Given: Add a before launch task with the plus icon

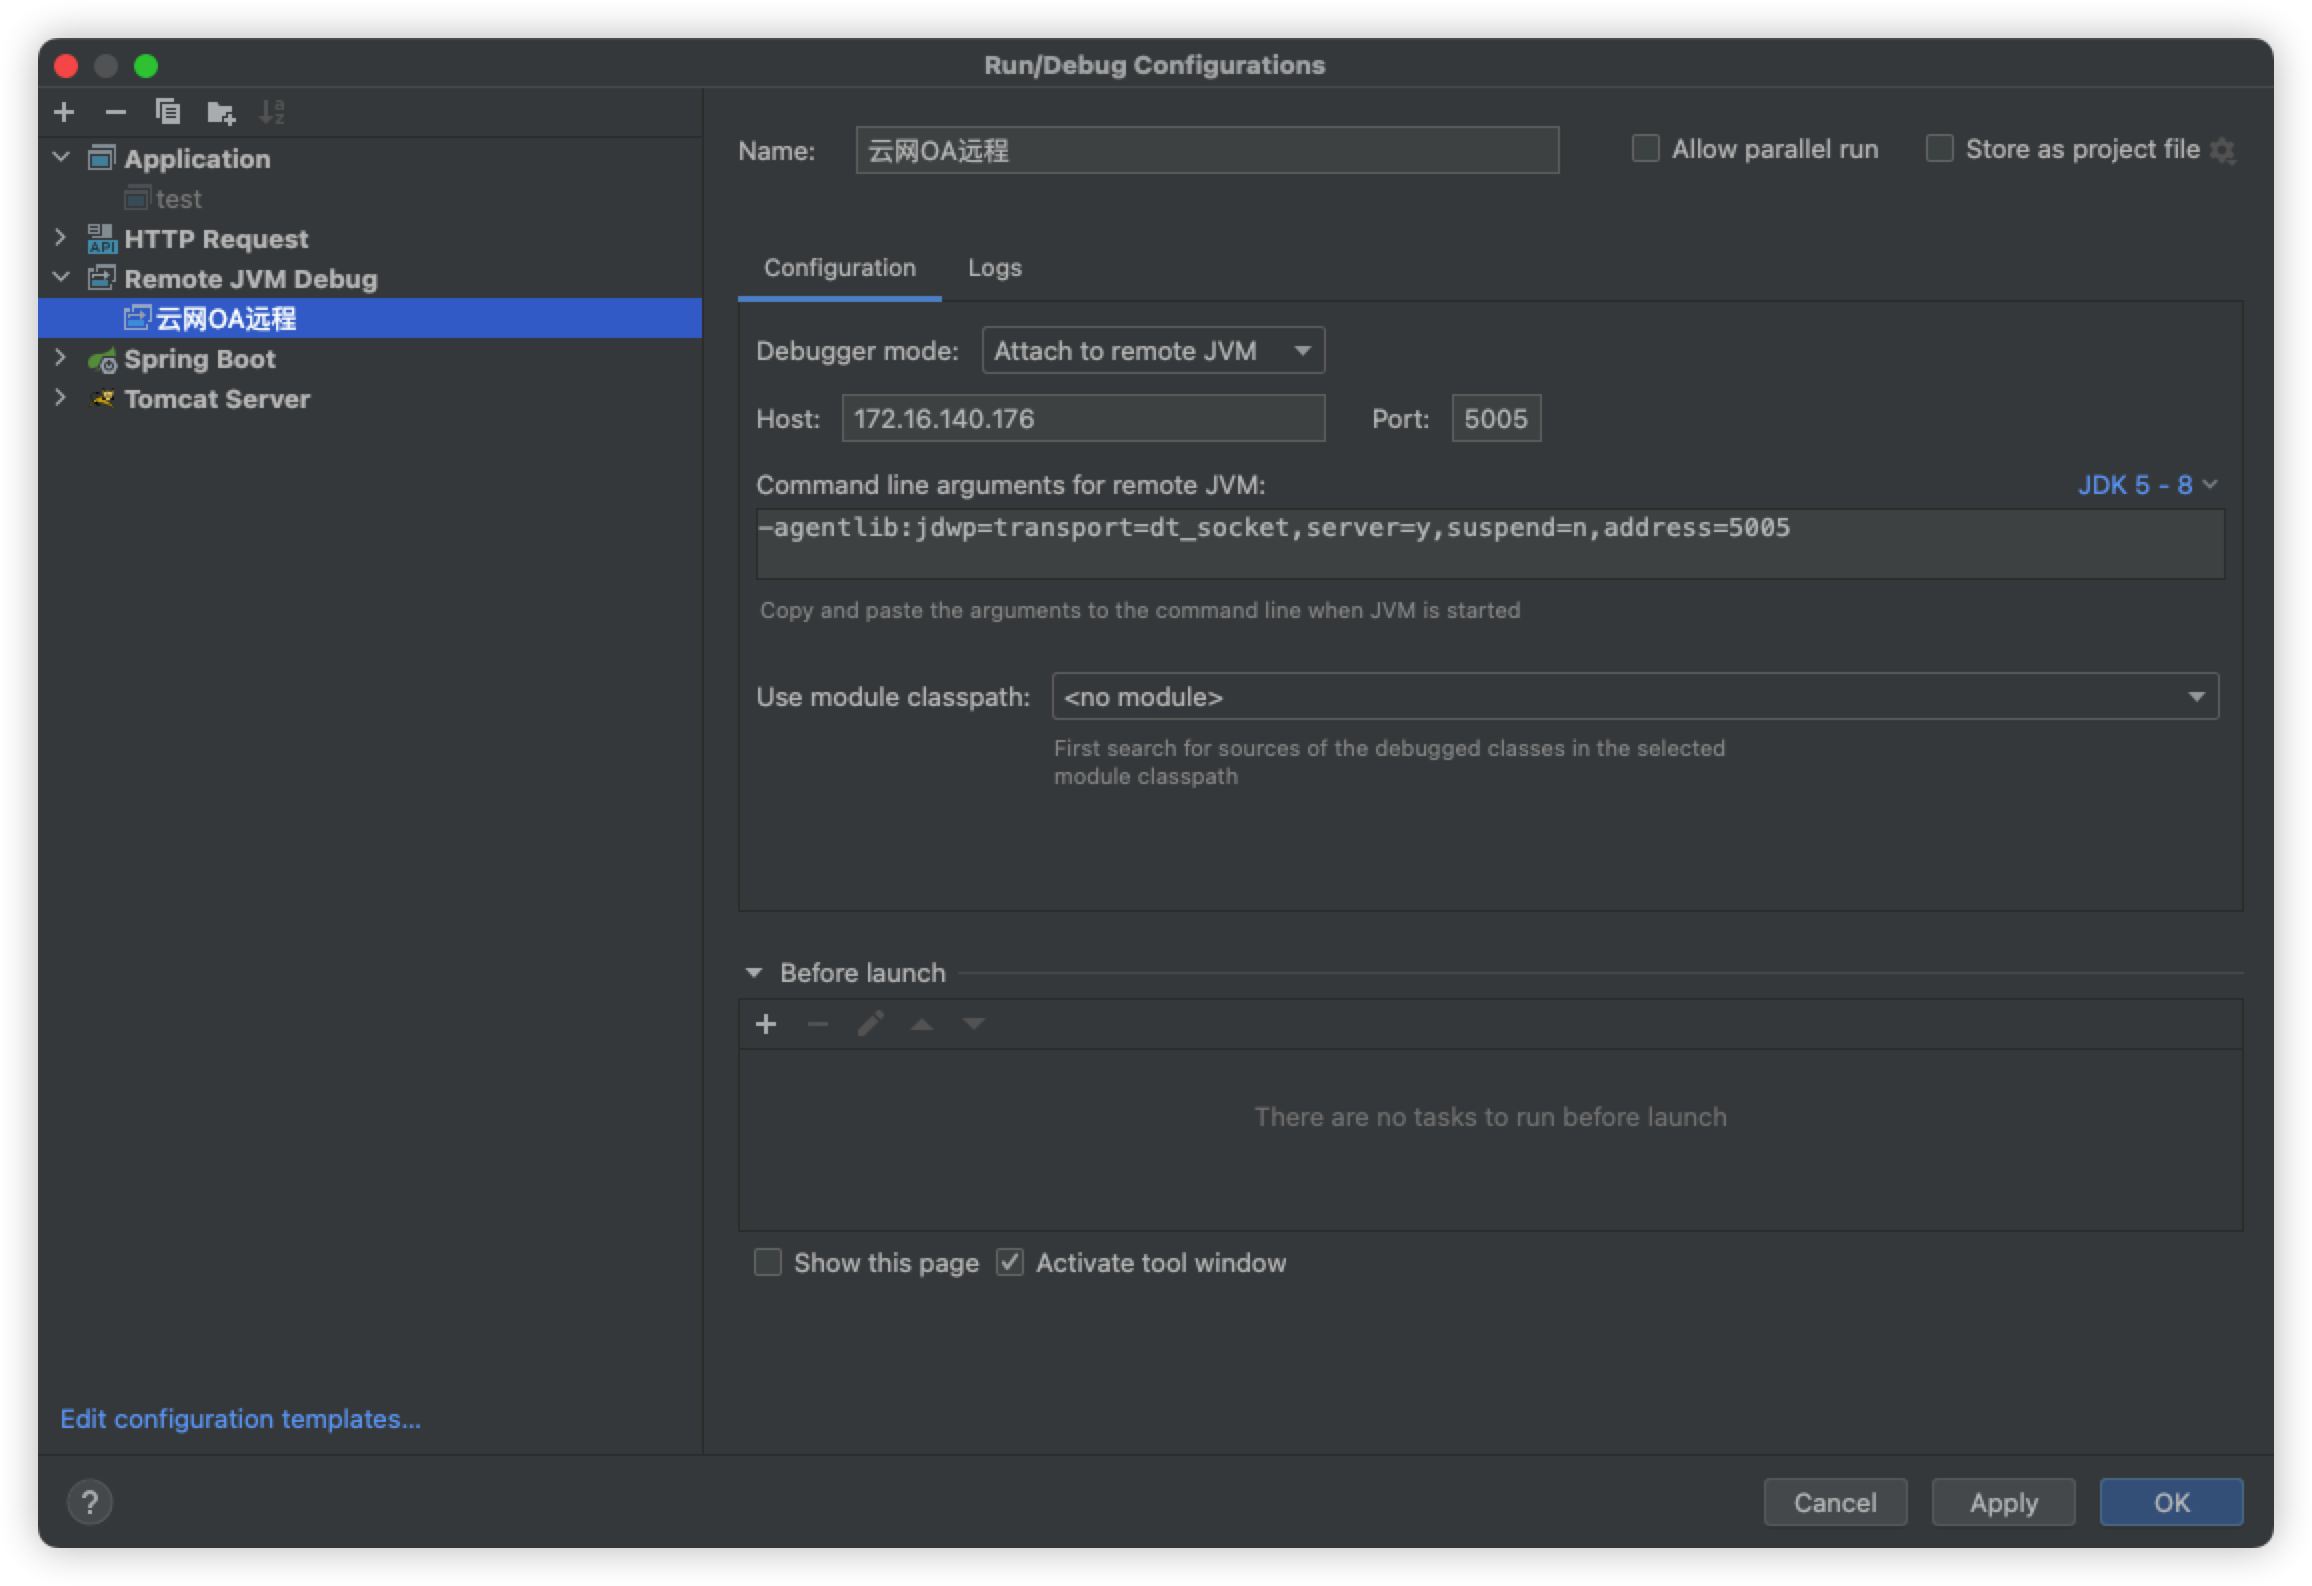Looking at the screenshot, I should pos(766,1024).
